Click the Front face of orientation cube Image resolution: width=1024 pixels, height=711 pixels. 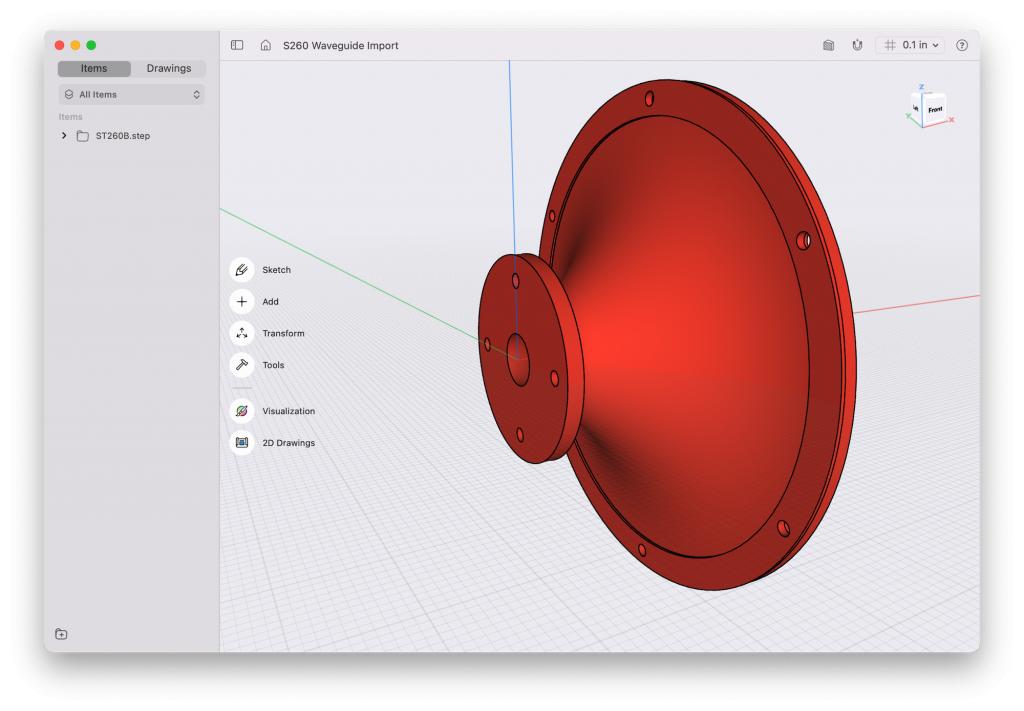(935, 110)
